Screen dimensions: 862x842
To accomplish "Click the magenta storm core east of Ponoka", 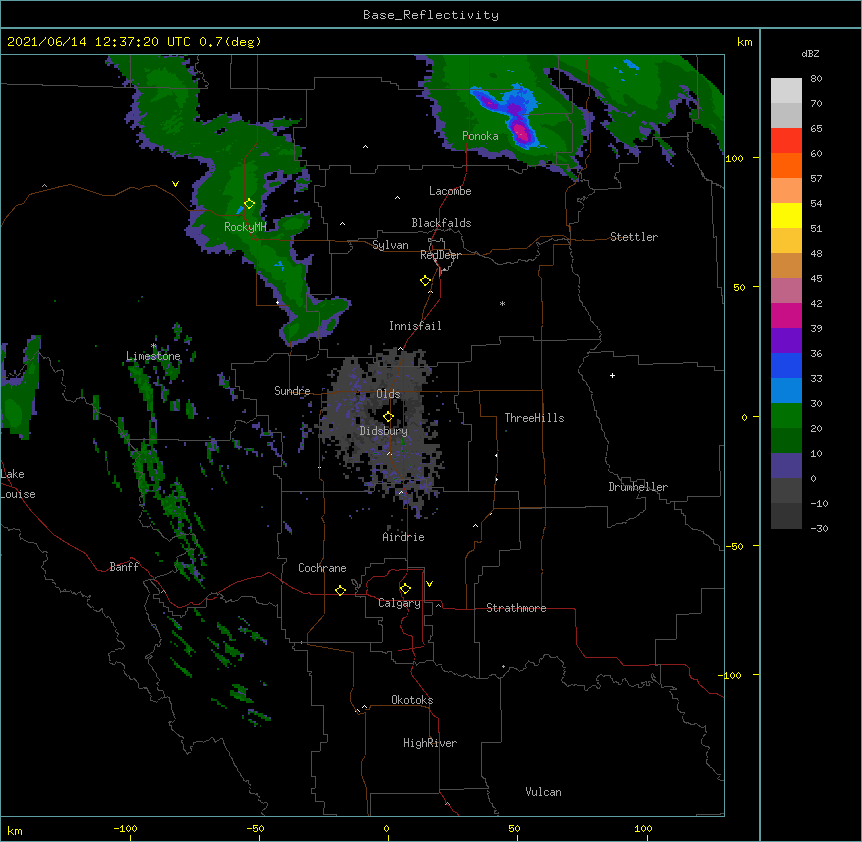I will [x=520, y=131].
